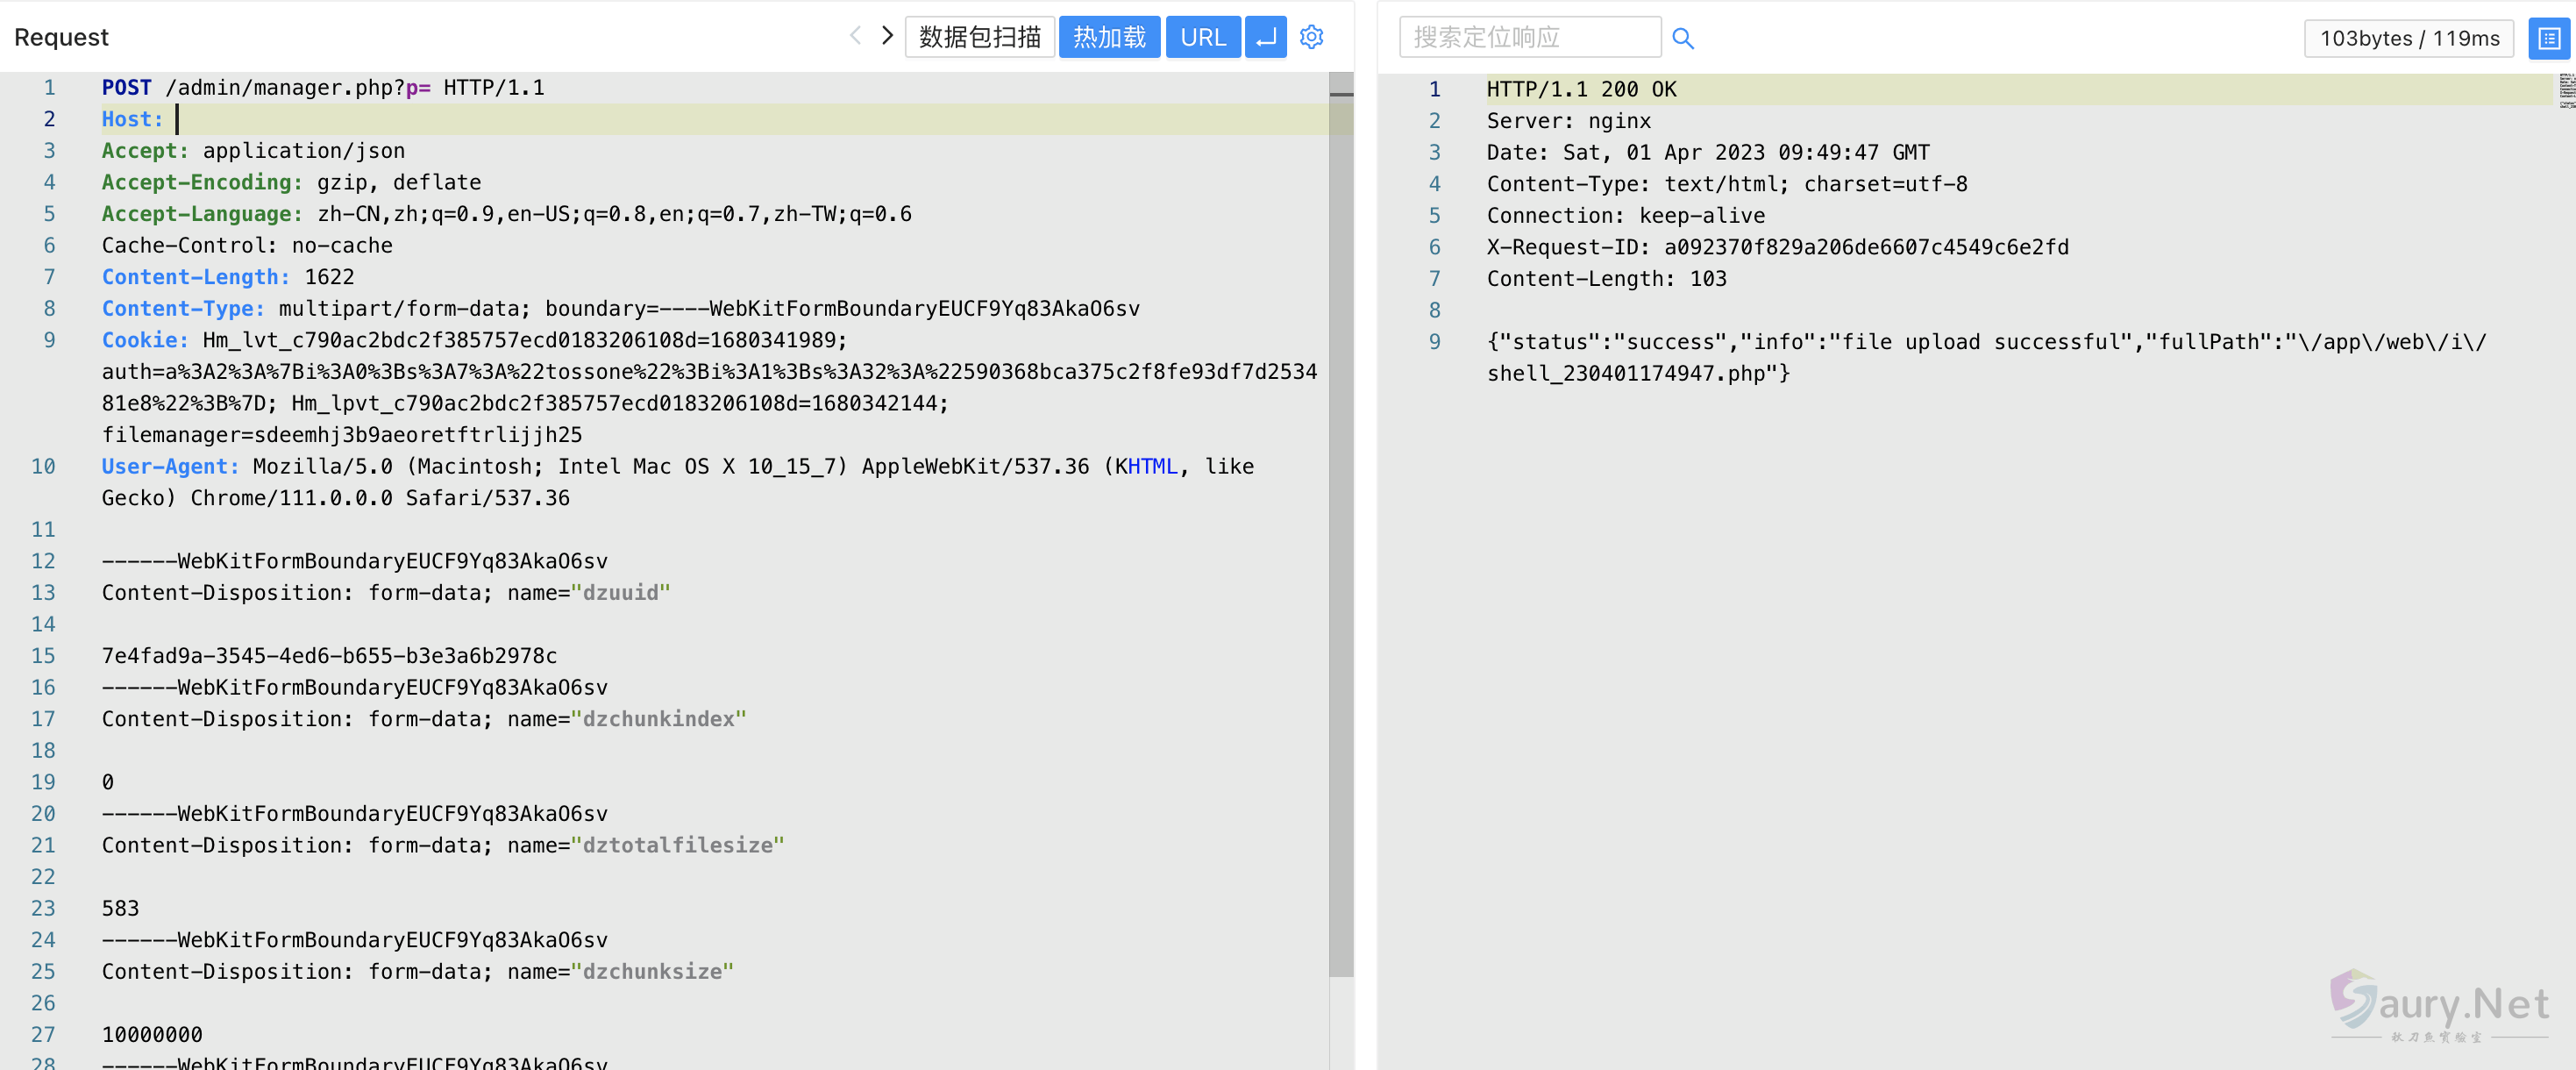This screenshot has width=2576, height=1070.
Task: Click the request editor vertical scrollbar
Action: tap(1341, 520)
